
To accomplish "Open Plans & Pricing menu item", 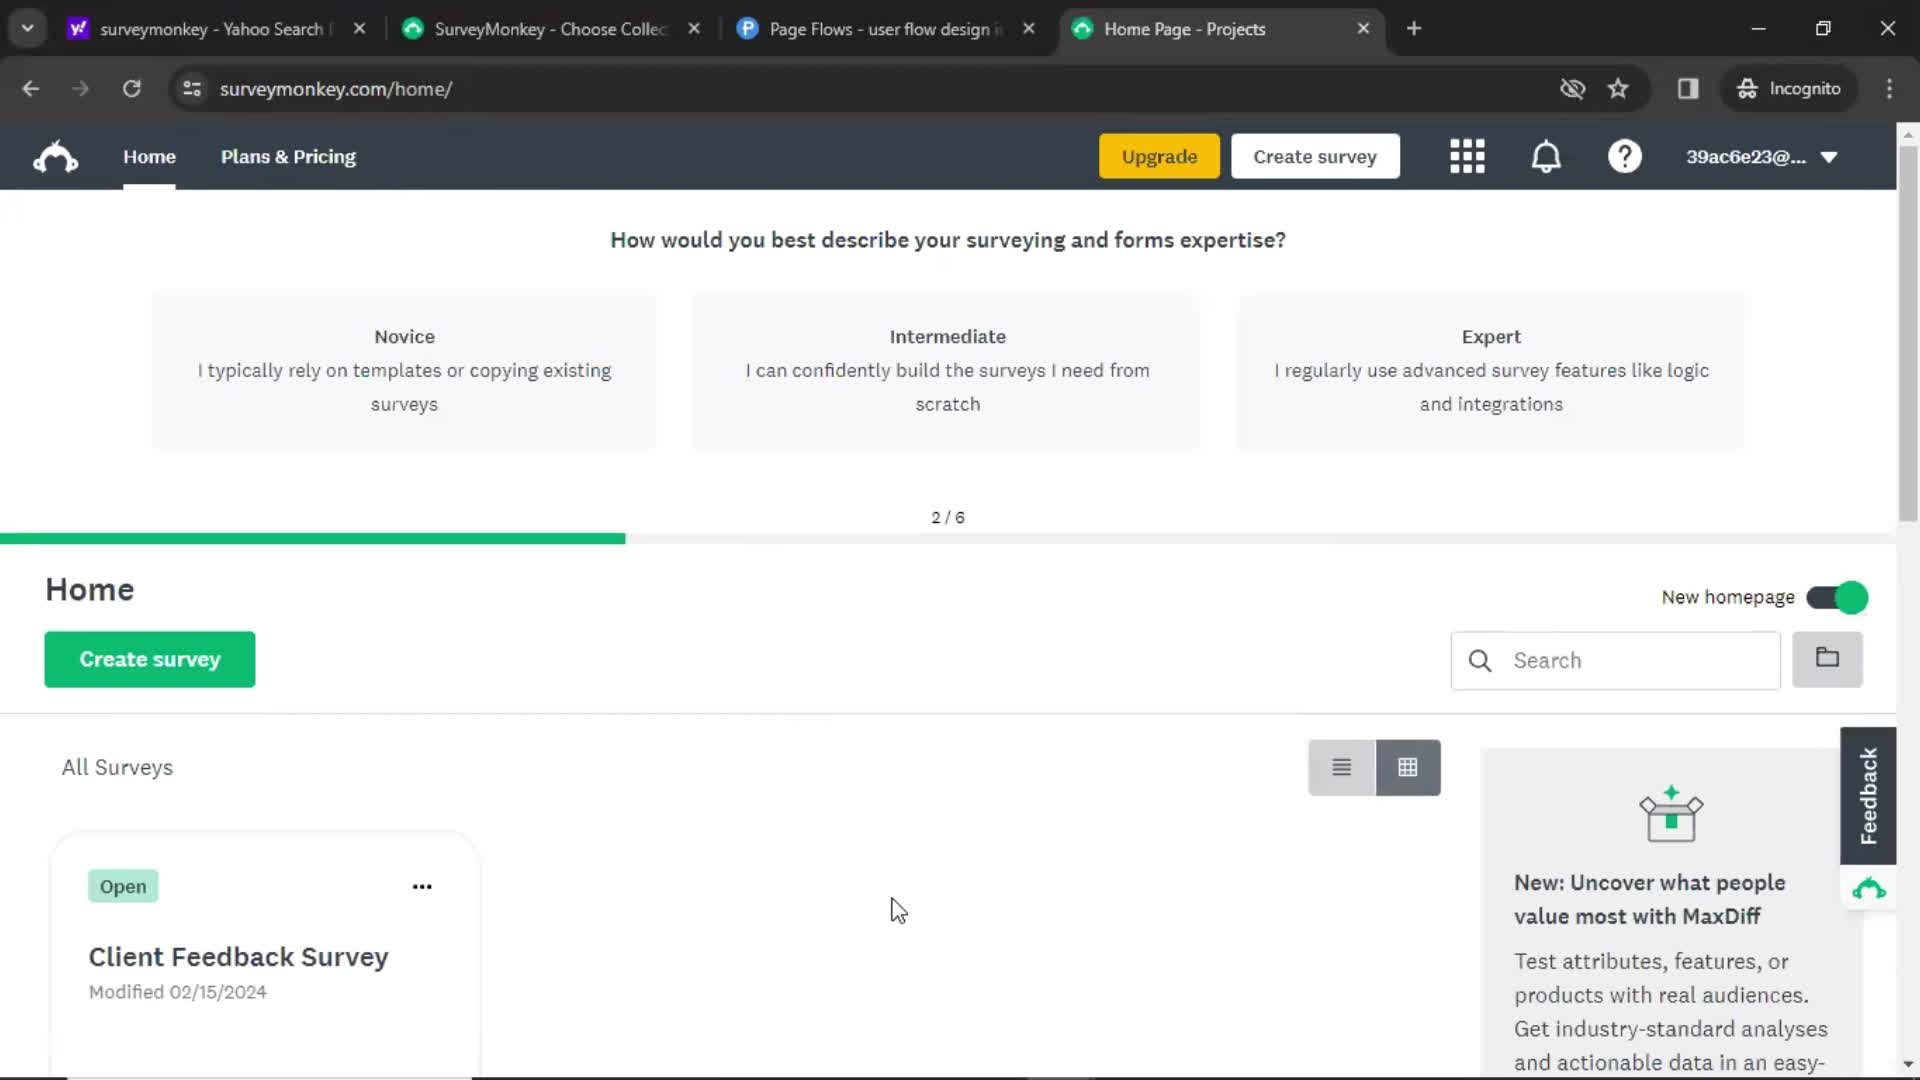I will 289,156.
